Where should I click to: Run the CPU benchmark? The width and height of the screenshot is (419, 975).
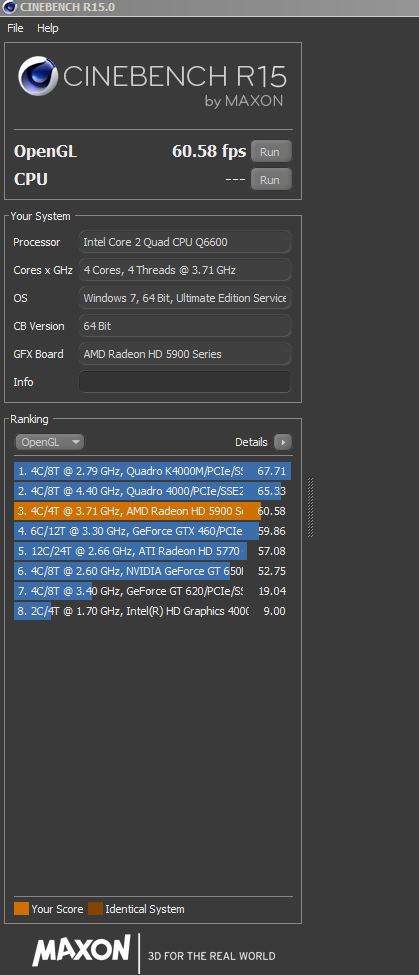271,180
